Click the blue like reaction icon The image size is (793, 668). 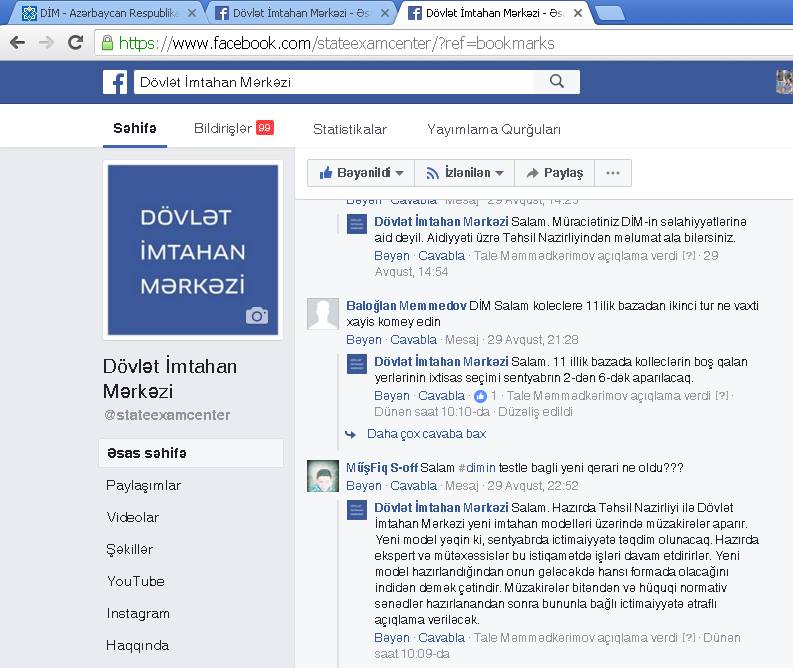tap(480, 396)
